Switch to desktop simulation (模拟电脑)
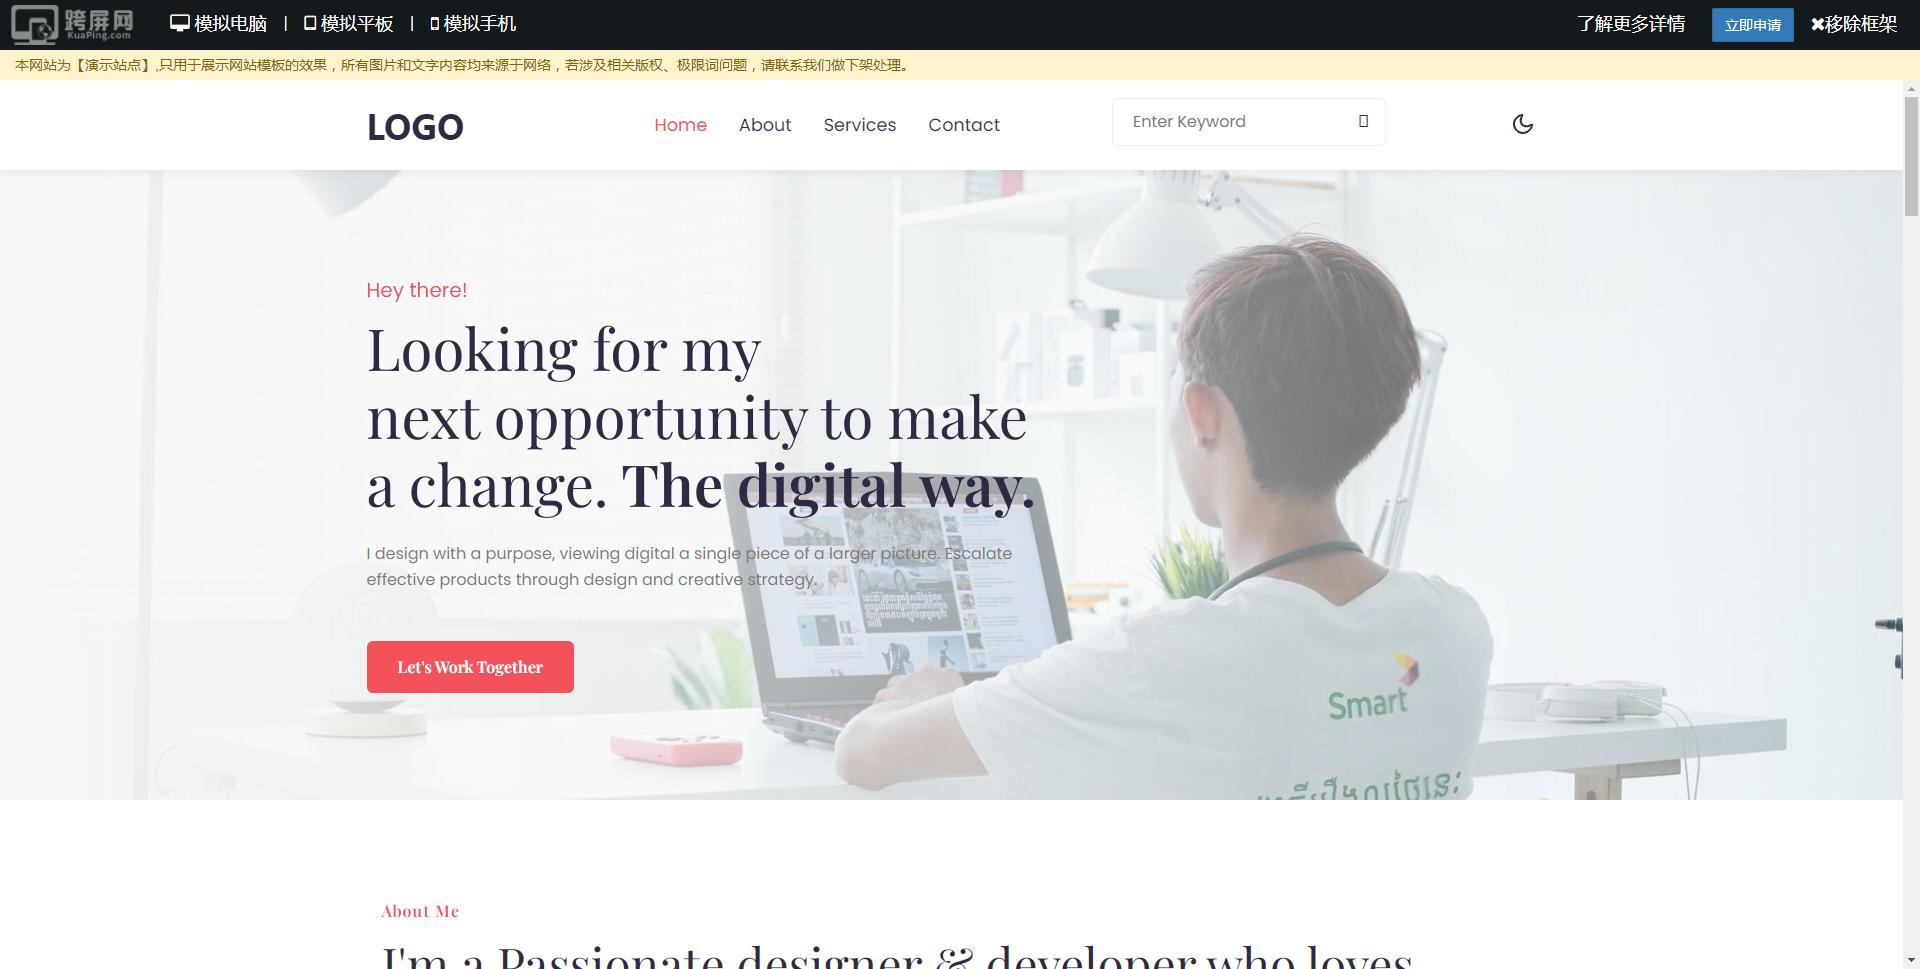The width and height of the screenshot is (1920, 969). (218, 23)
